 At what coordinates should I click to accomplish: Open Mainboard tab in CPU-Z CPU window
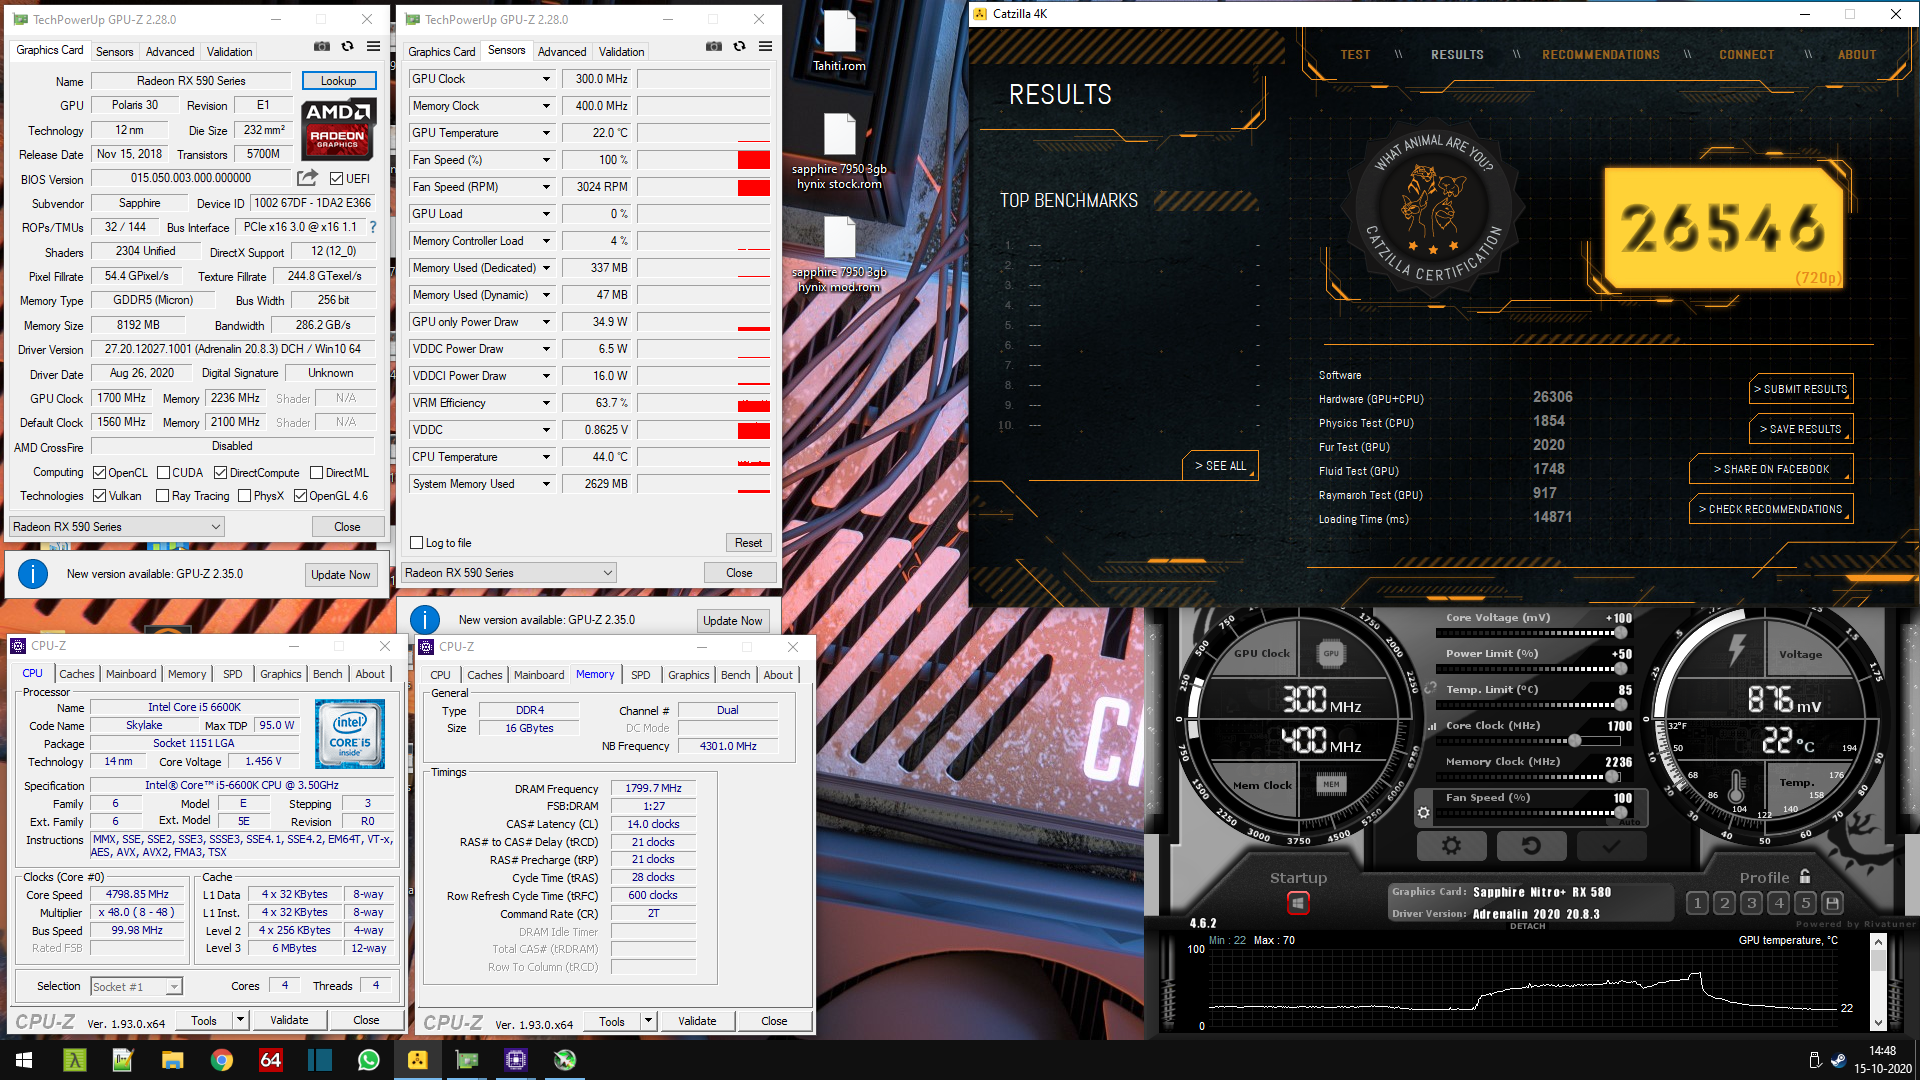131,674
